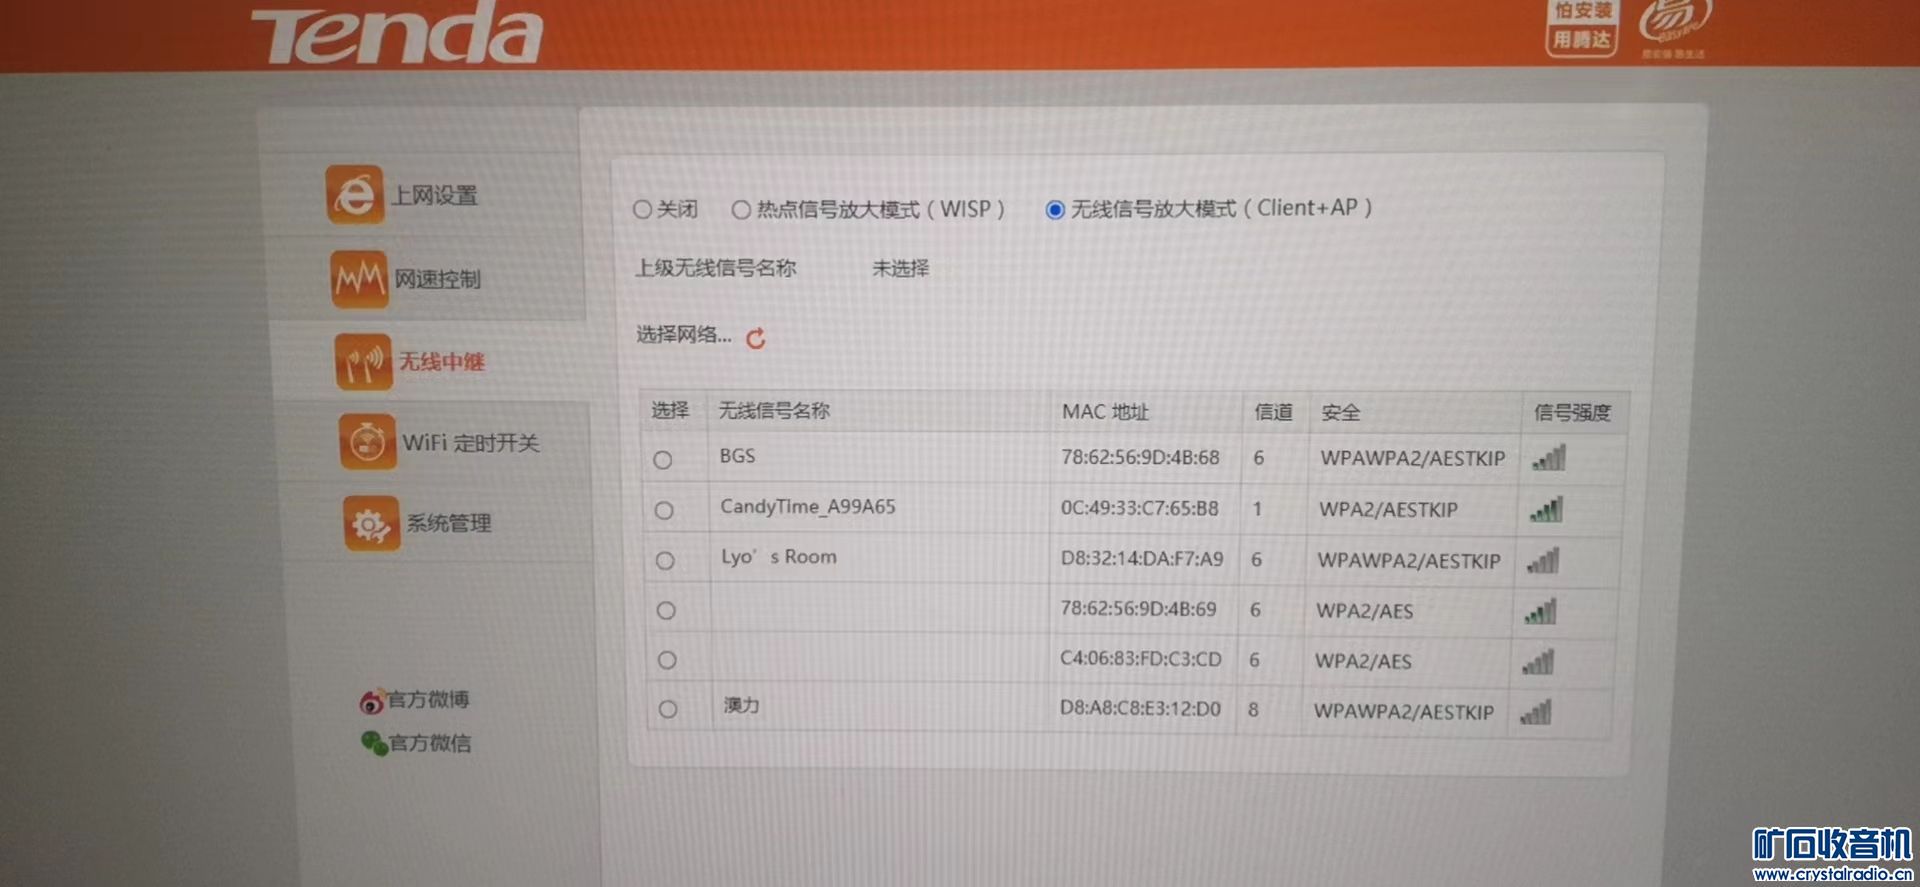
Task: Click the 澳力 network name
Action: [x=741, y=706]
